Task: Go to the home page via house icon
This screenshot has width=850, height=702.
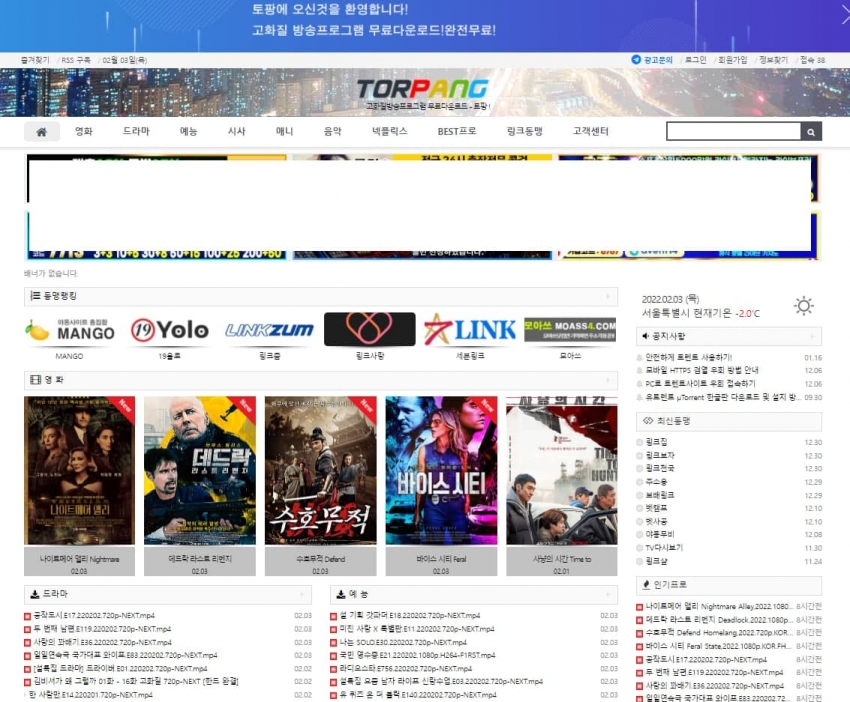Action: (x=42, y=132)
